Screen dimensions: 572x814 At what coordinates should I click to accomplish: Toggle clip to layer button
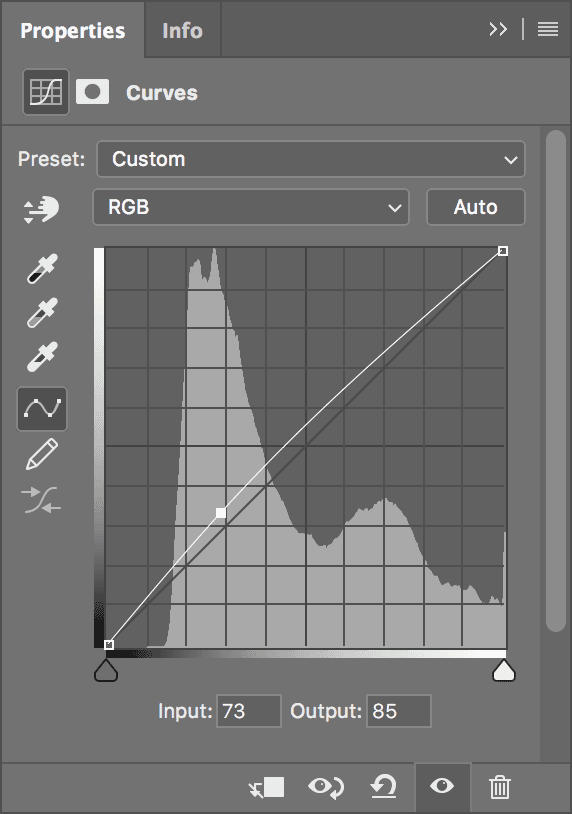coord(266,788)
